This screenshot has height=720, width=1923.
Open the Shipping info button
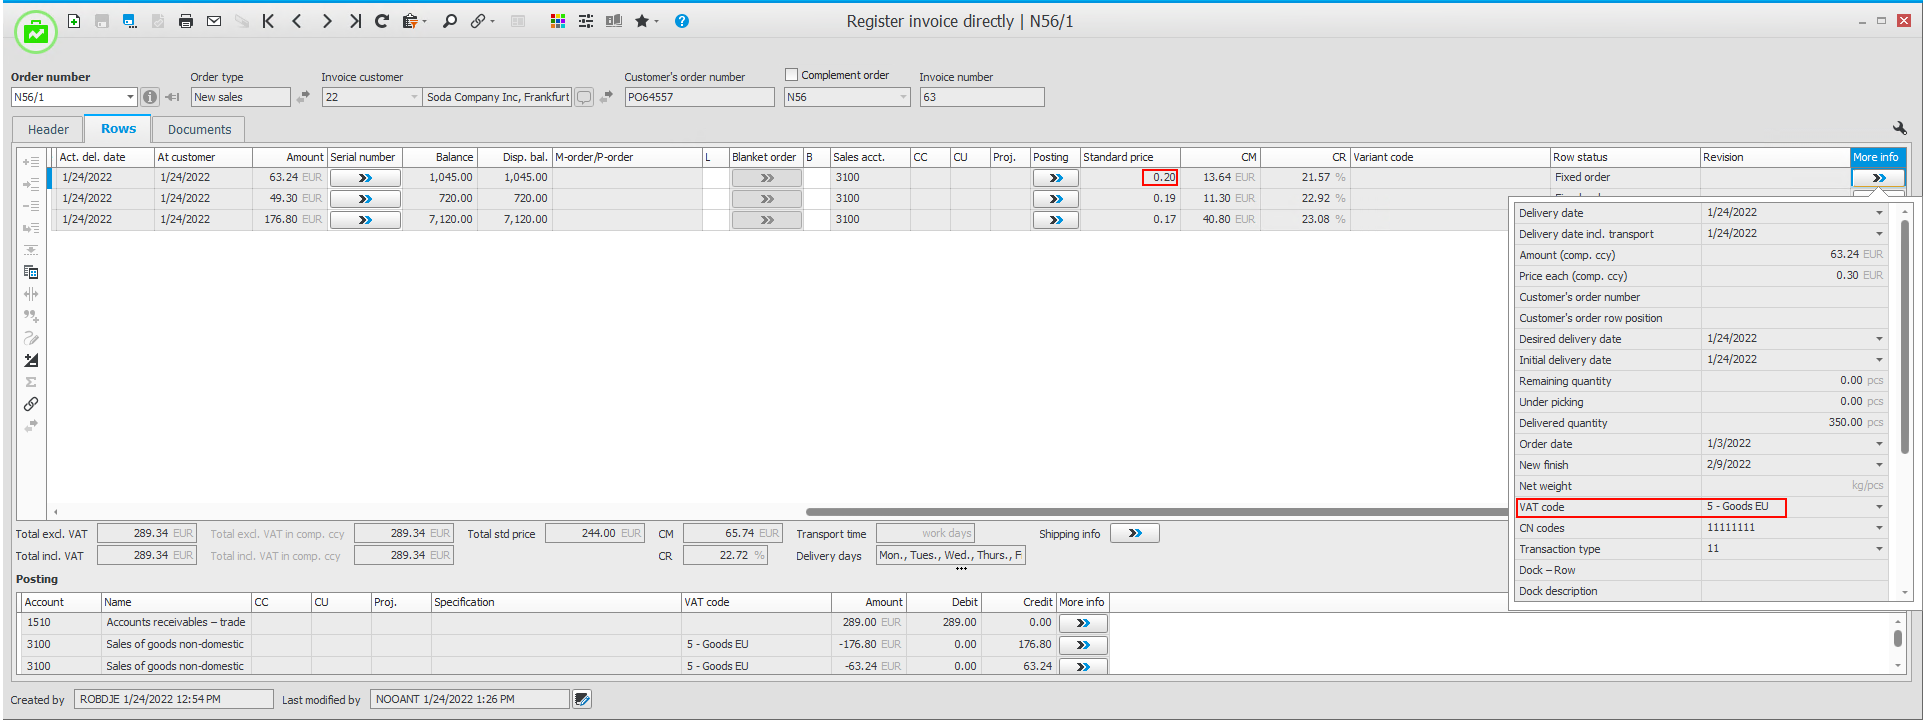click(1134, 533)
